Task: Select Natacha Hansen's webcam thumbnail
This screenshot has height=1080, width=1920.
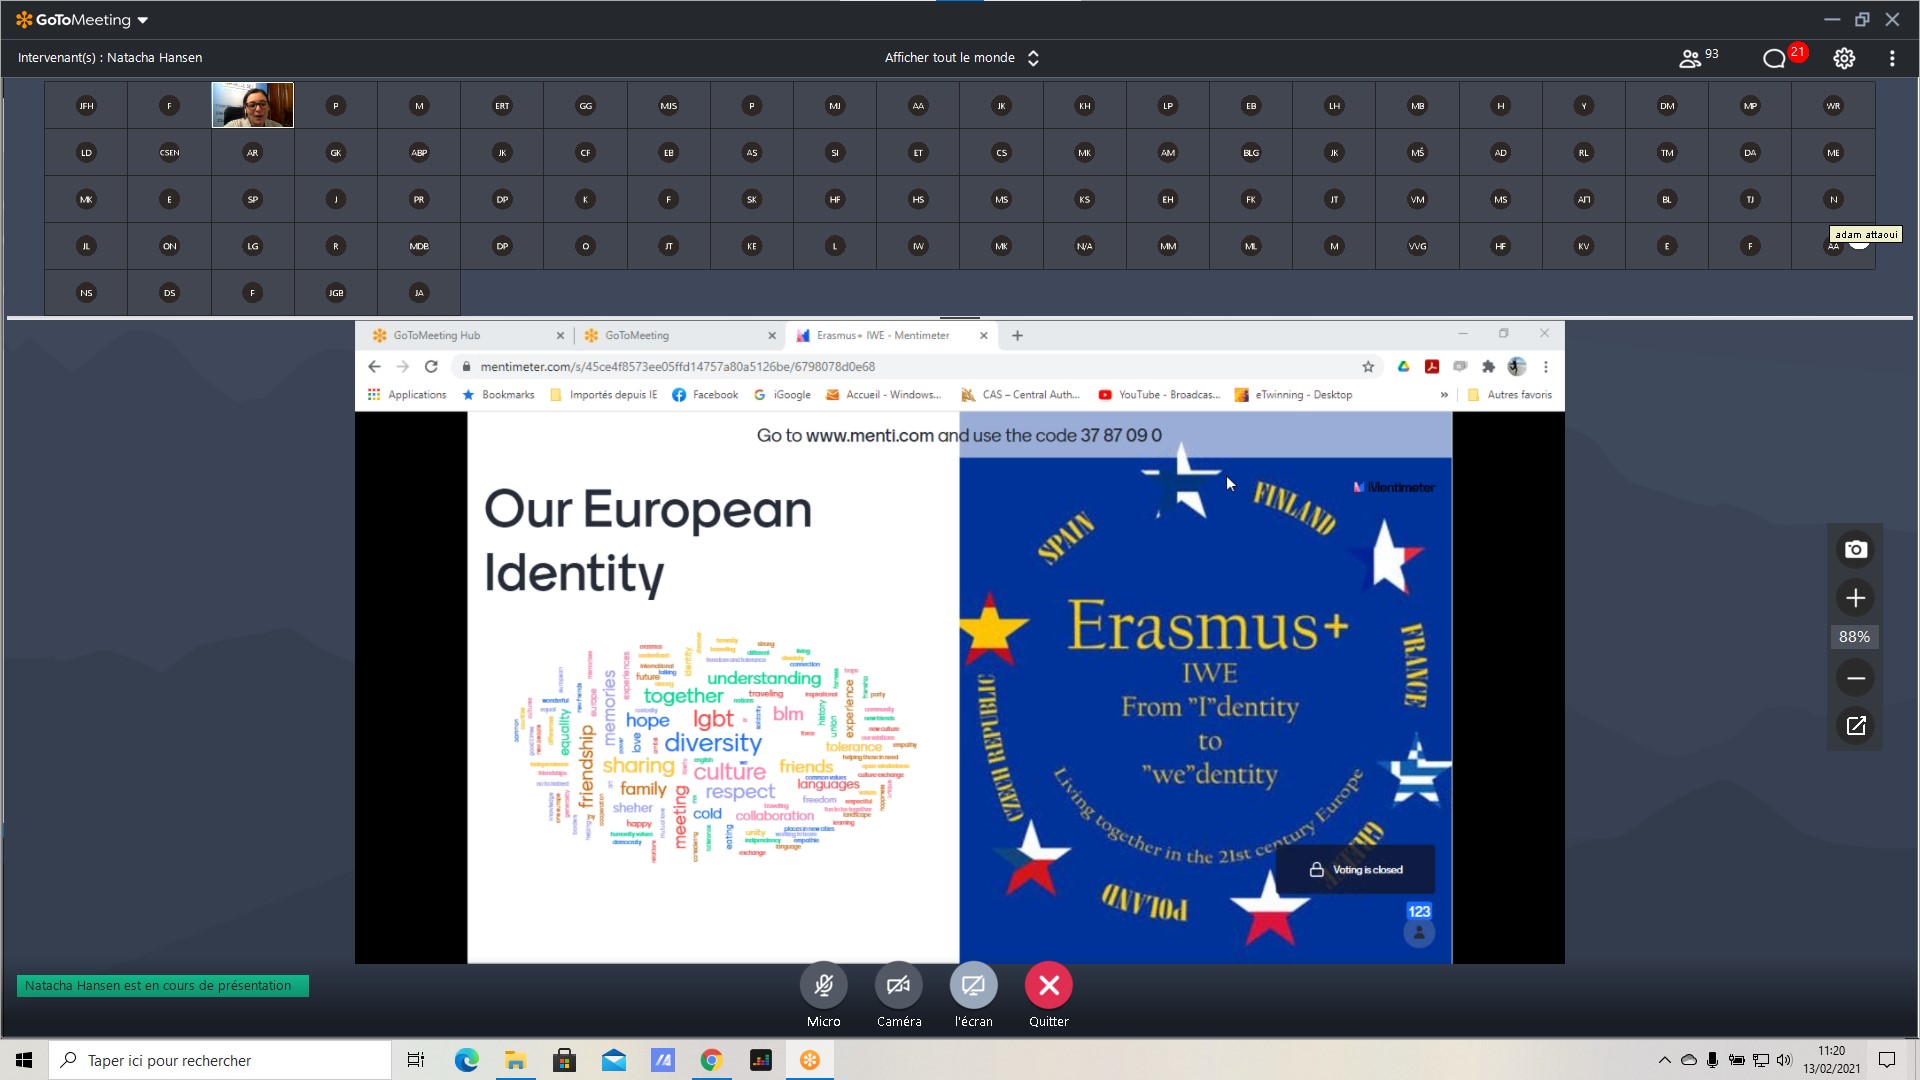Action: [252, 105]
